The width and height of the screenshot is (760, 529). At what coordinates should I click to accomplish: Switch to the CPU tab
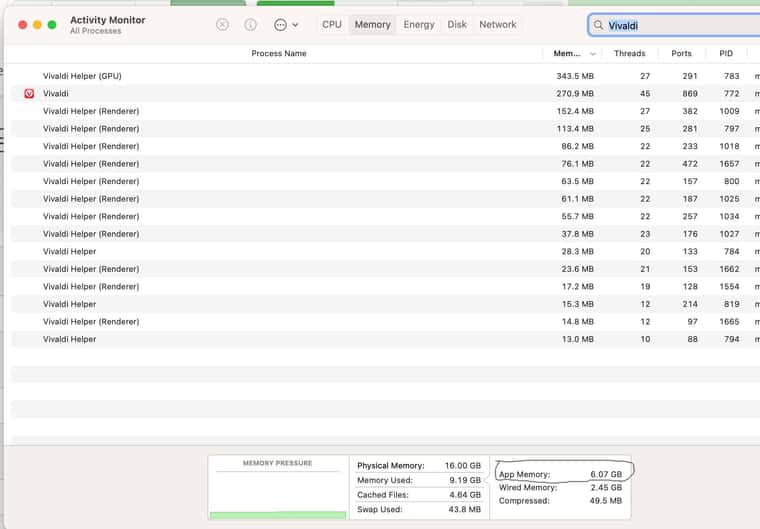tap(332, 24)
